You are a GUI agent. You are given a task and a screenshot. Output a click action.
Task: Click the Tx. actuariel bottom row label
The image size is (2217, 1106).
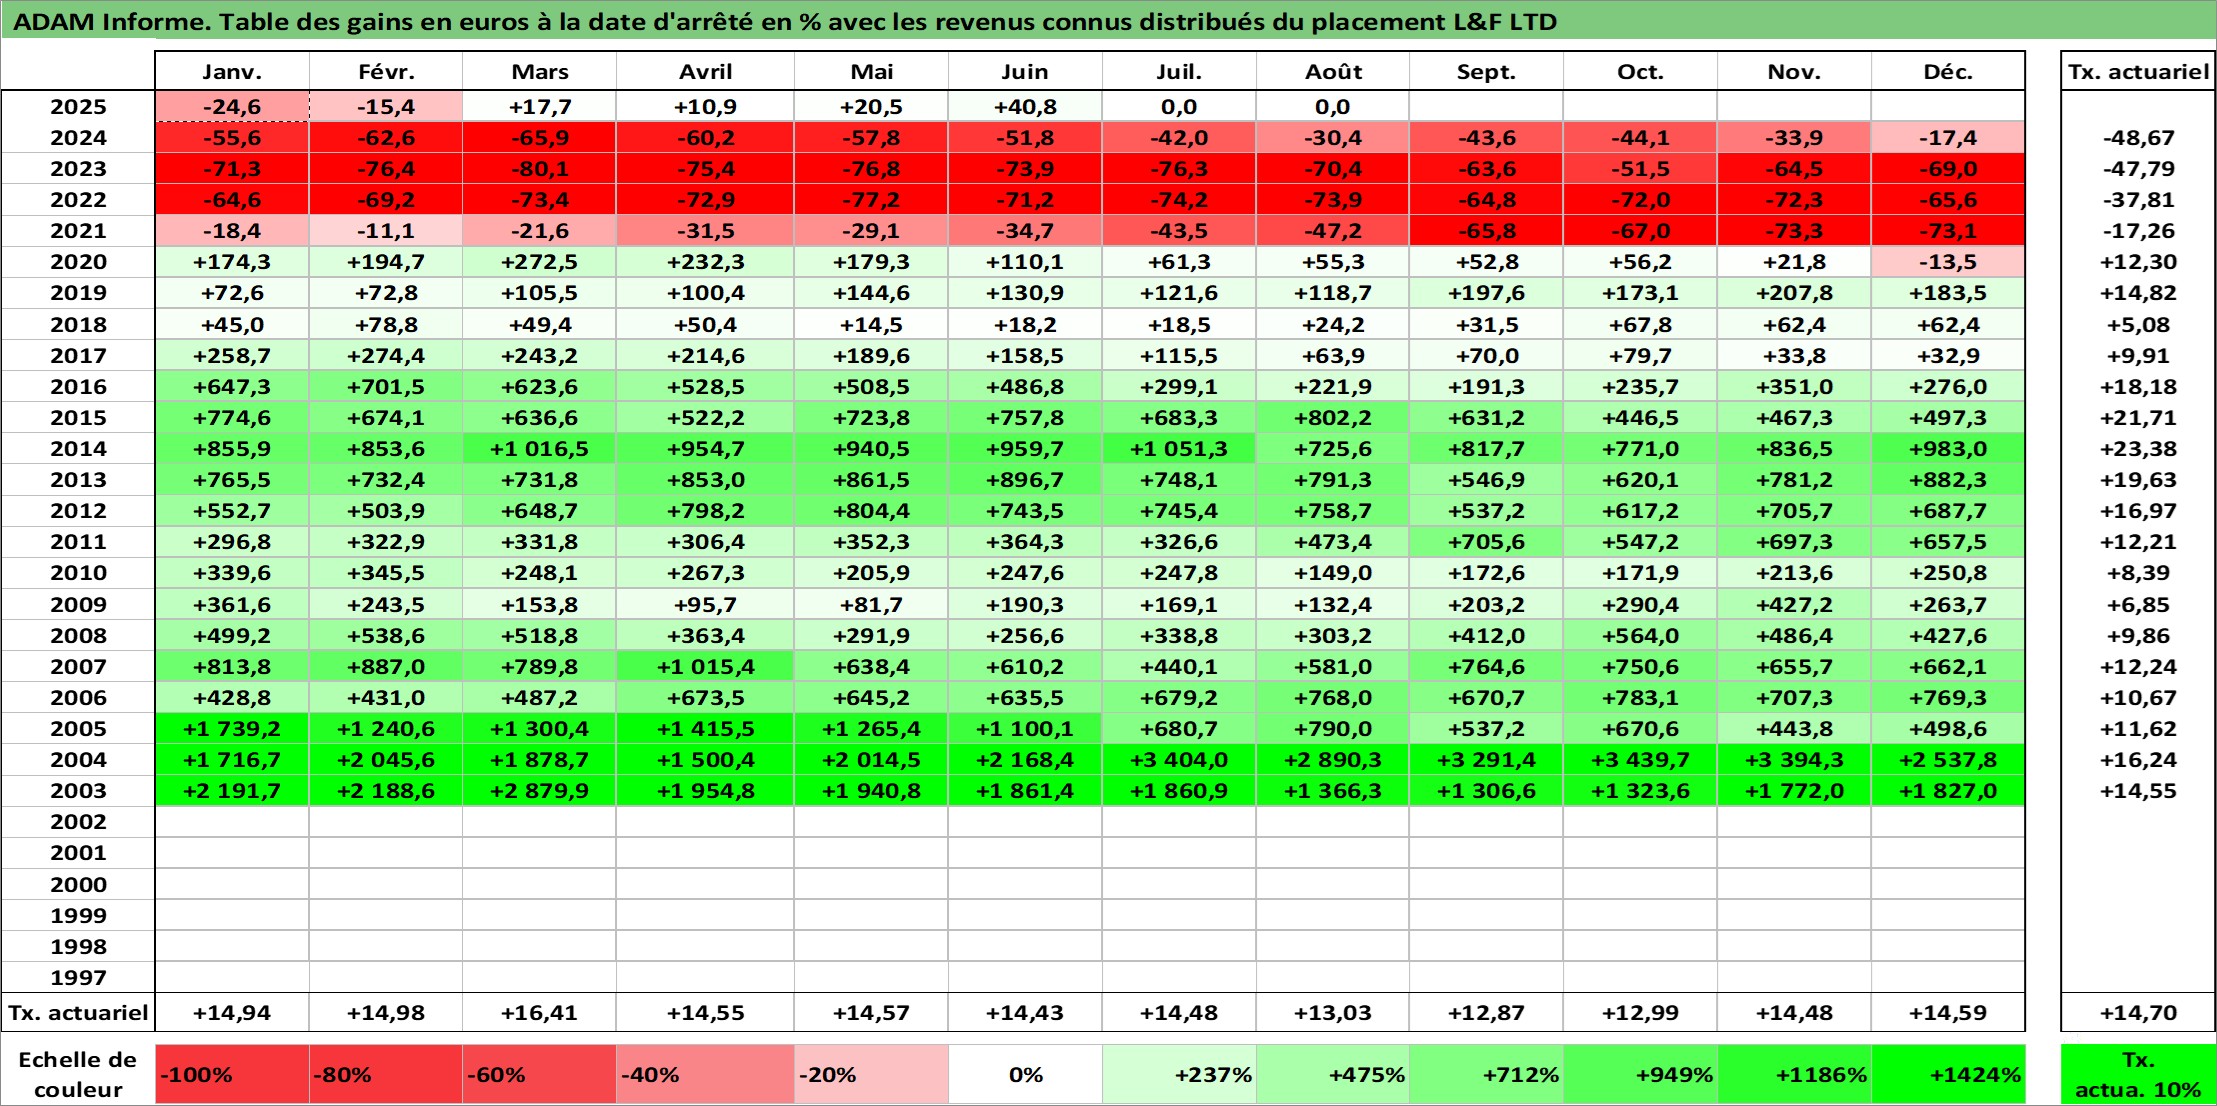point(78,1012)
